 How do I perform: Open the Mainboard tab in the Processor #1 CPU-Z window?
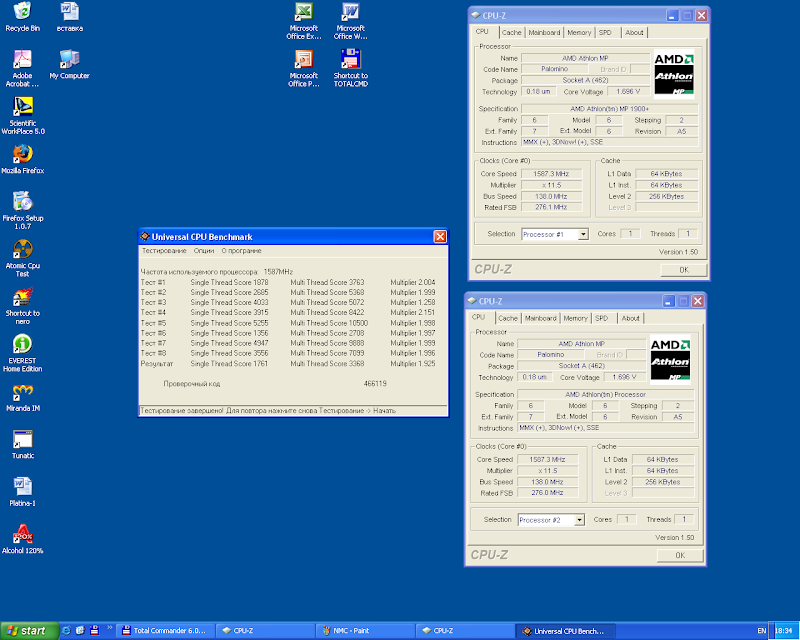pyautogui.click(x=544, y=33)
